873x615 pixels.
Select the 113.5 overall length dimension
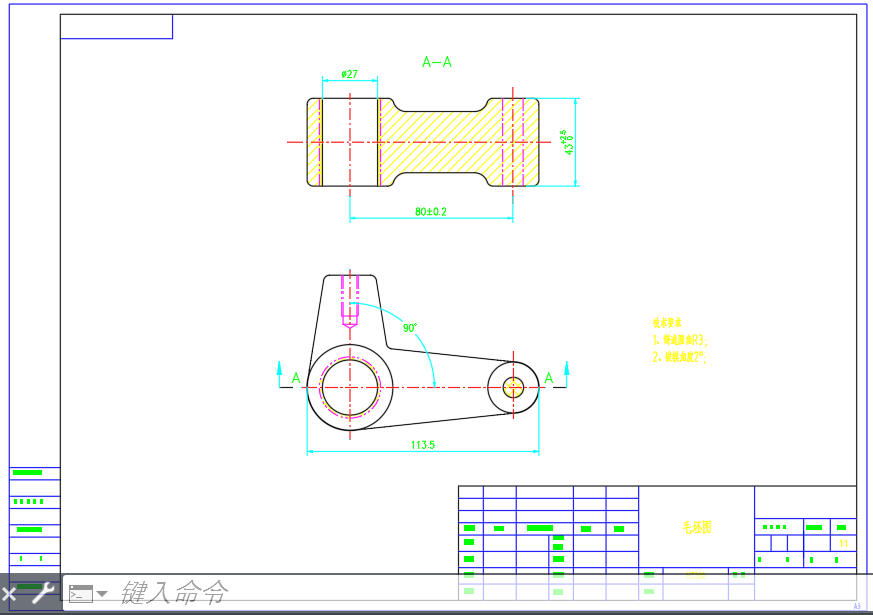tap(423, 445)
